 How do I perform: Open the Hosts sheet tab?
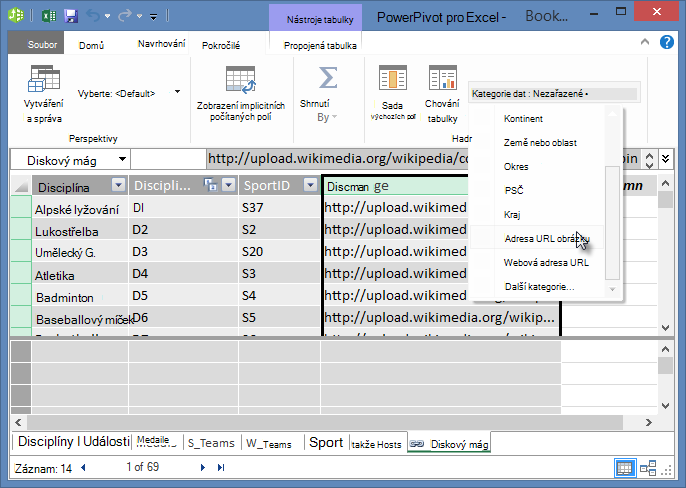click(376, 445)
